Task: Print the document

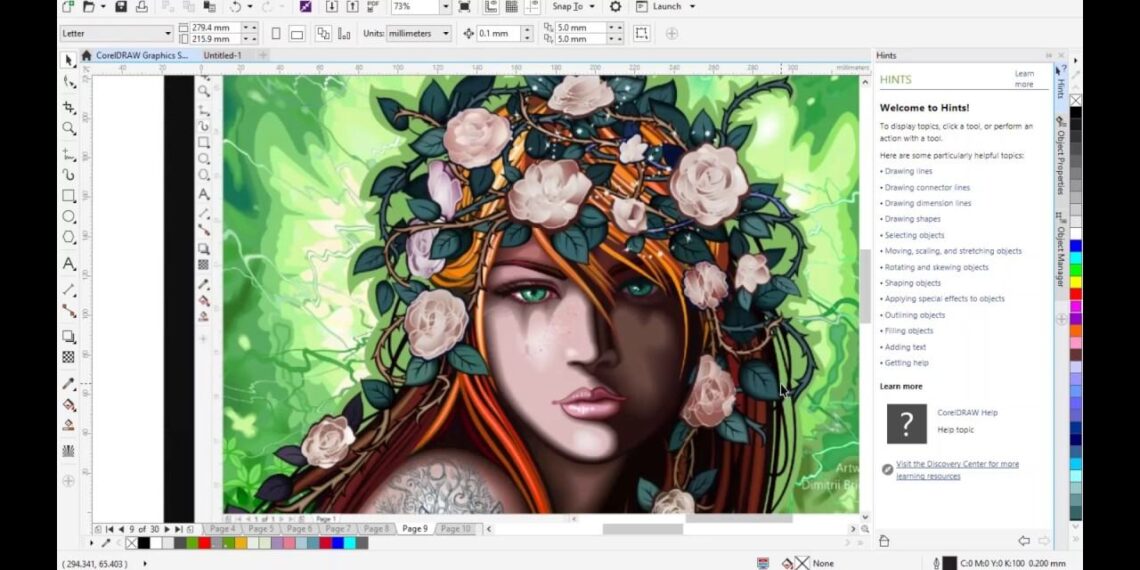Action: coord(142,7)
